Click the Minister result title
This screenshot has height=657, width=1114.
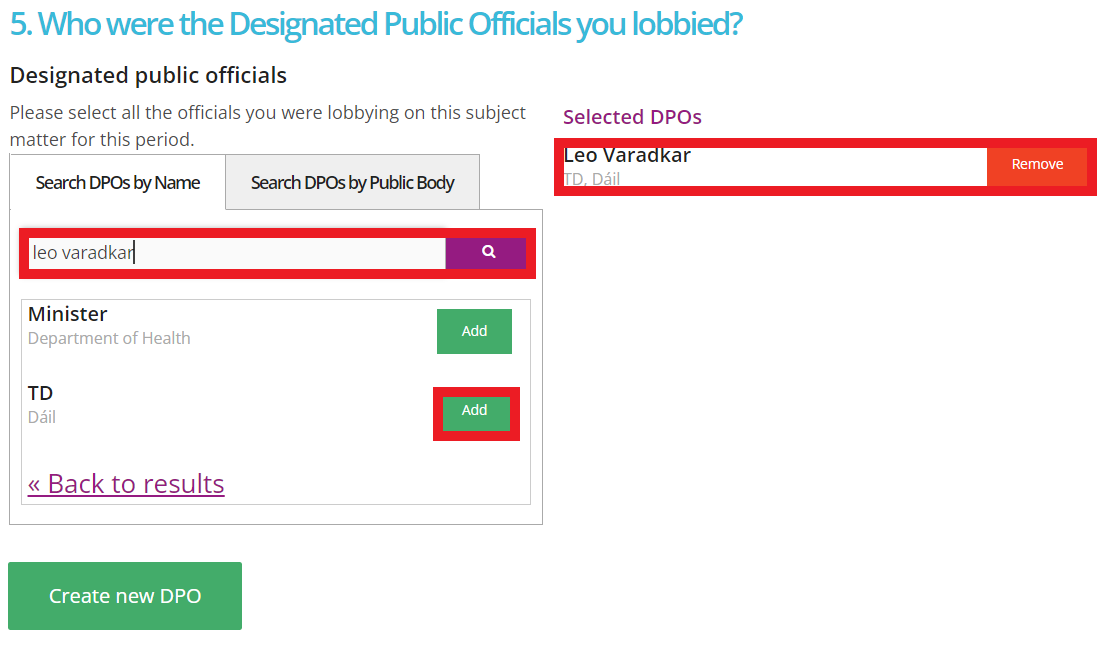point(68,314)
